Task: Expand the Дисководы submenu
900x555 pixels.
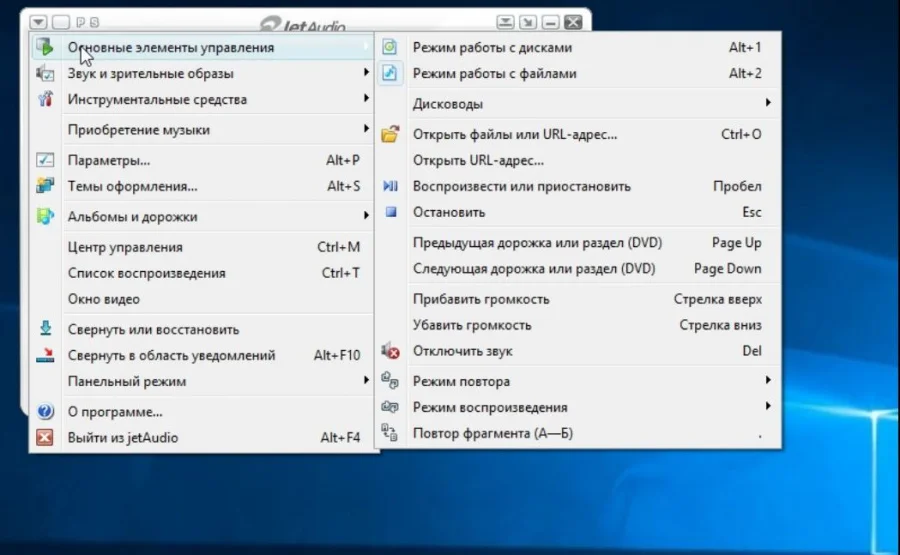Action: (x=579, y=104)
